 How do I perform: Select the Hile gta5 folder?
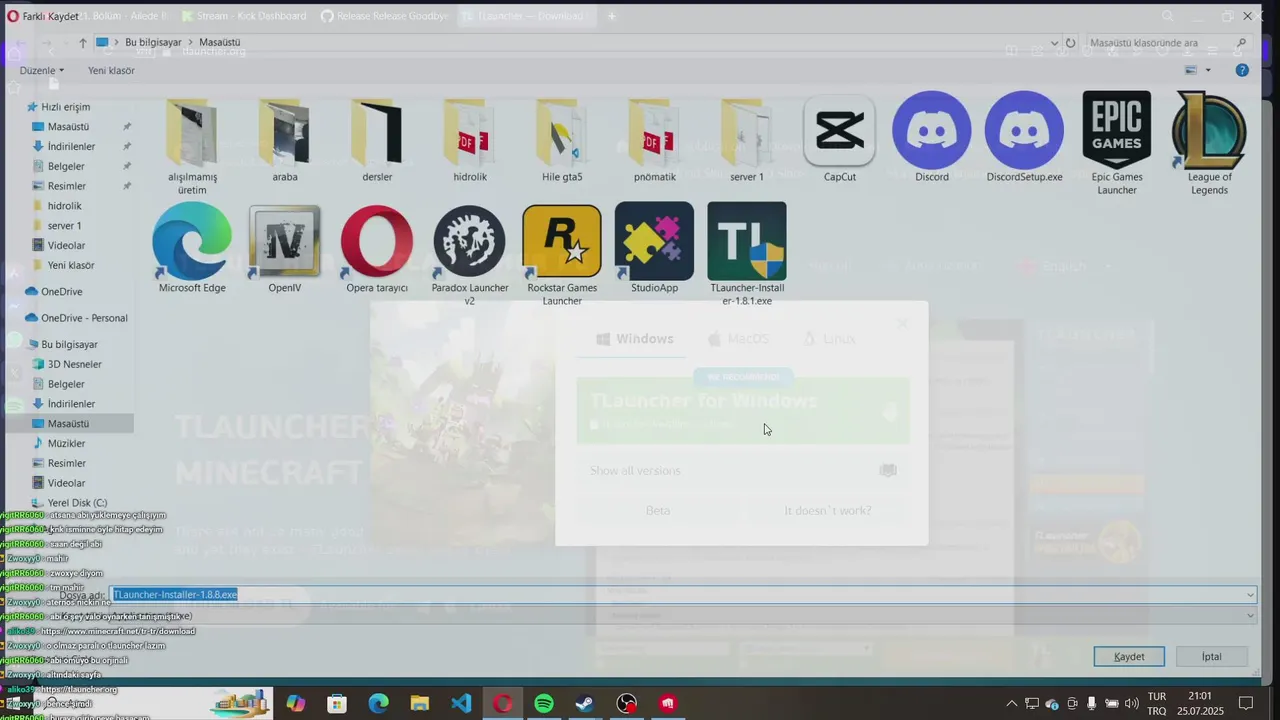(562, 140)
